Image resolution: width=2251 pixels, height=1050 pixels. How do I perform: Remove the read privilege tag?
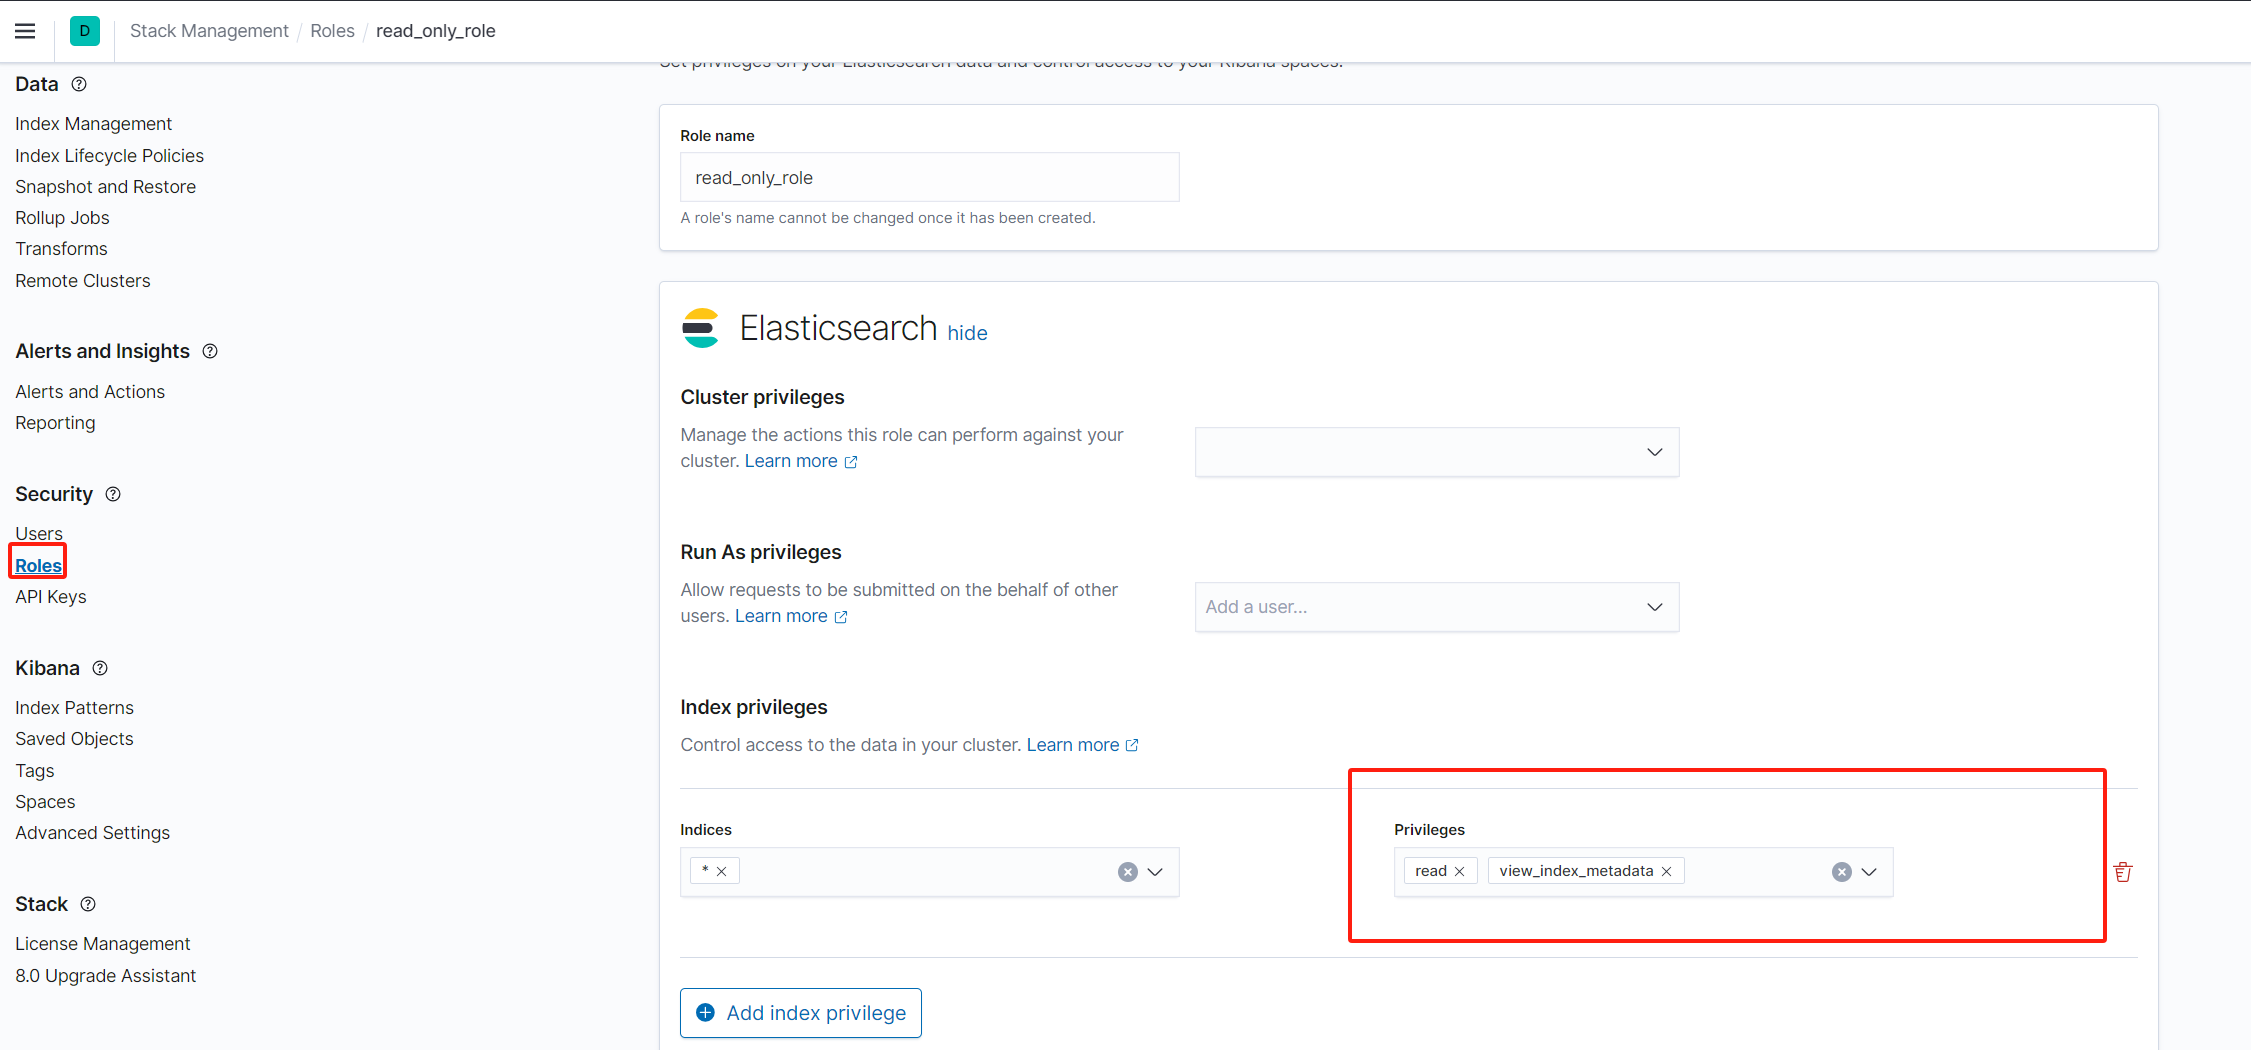coord(1460,871)
